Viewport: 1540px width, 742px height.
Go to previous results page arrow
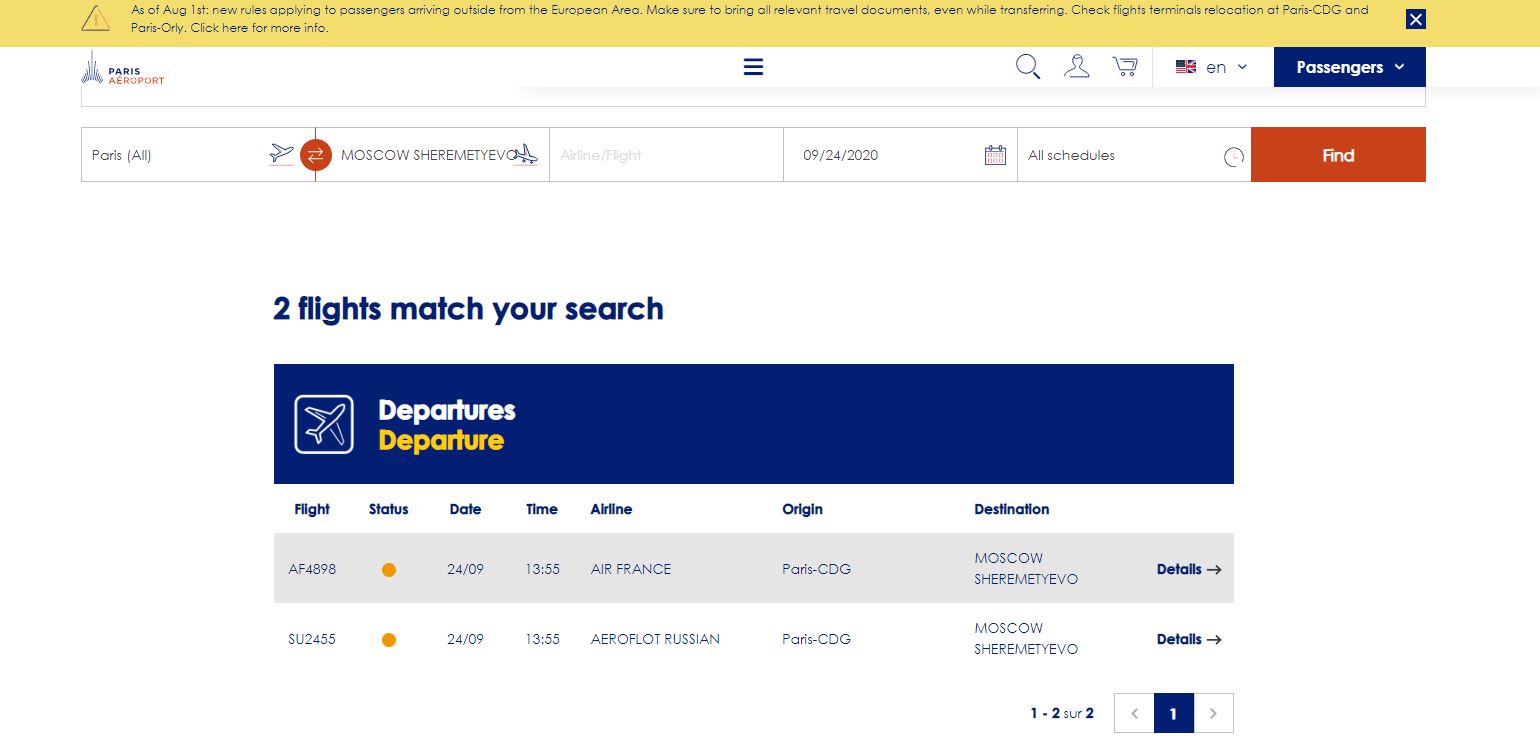pyautogui.click(x=1134, y=713)
